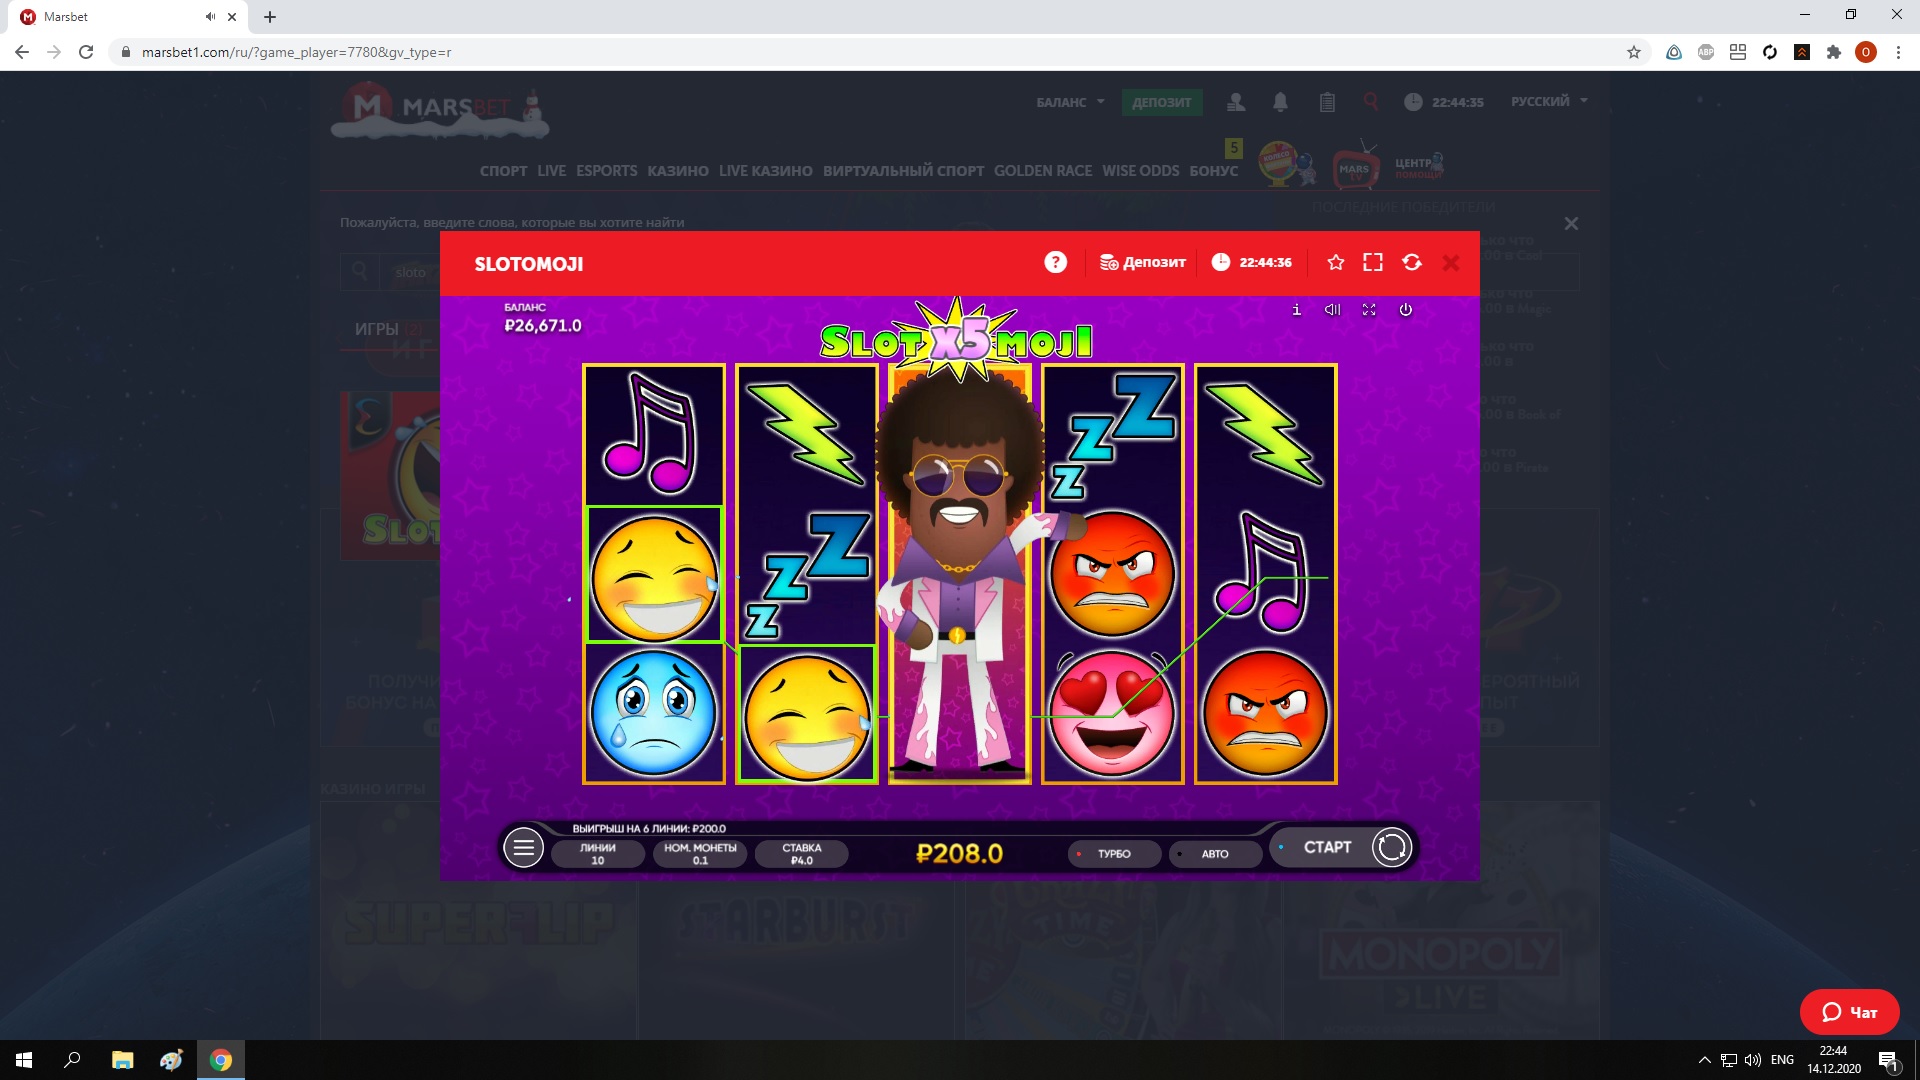Close the Slotomoji game window

pos(1451,262)
